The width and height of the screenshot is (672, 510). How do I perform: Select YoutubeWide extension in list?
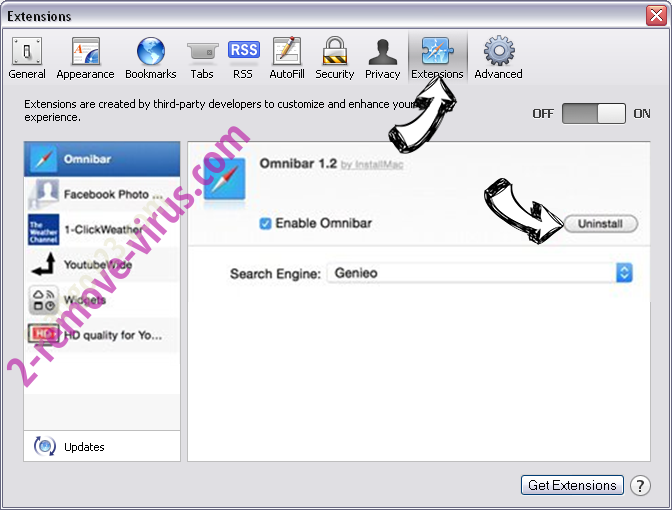point(102,264)
